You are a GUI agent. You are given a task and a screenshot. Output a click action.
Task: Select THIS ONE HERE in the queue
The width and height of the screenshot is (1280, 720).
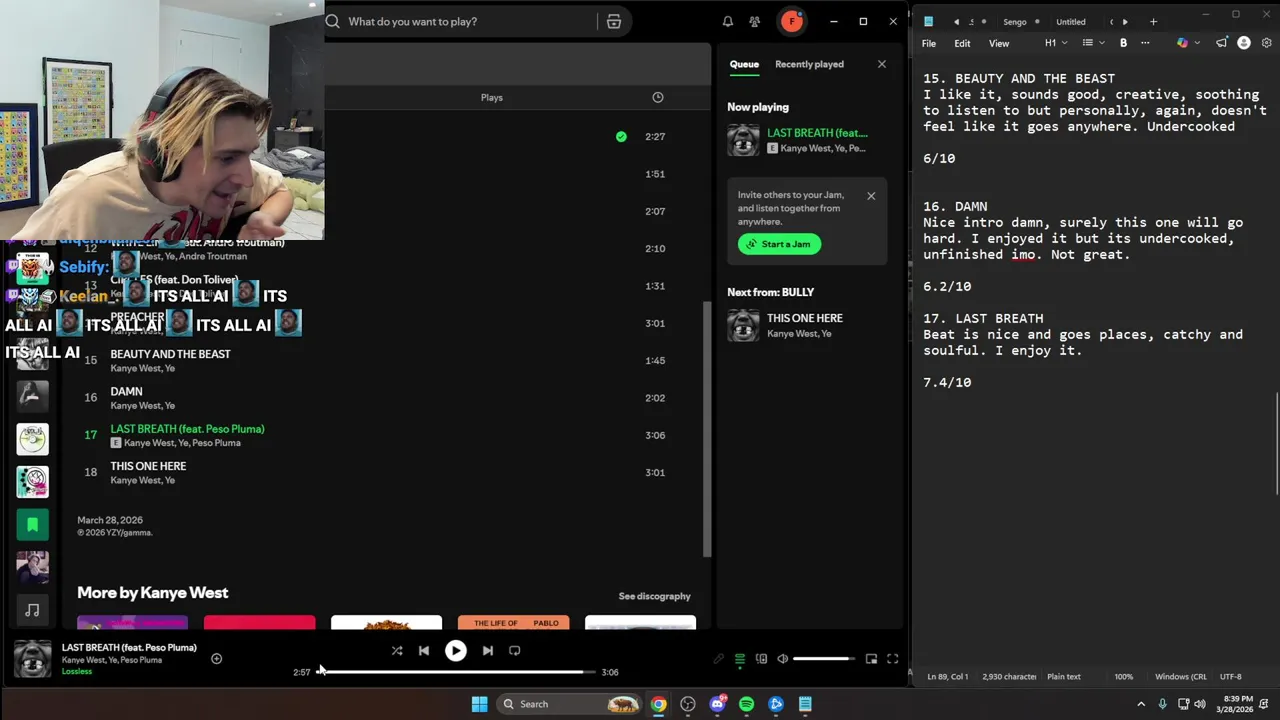(x=808, y=325)
